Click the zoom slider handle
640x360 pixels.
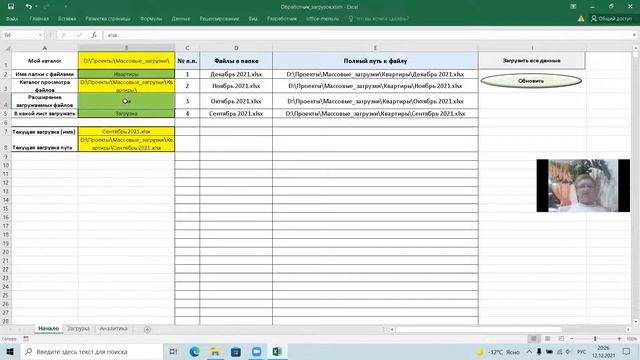point(595,339)
